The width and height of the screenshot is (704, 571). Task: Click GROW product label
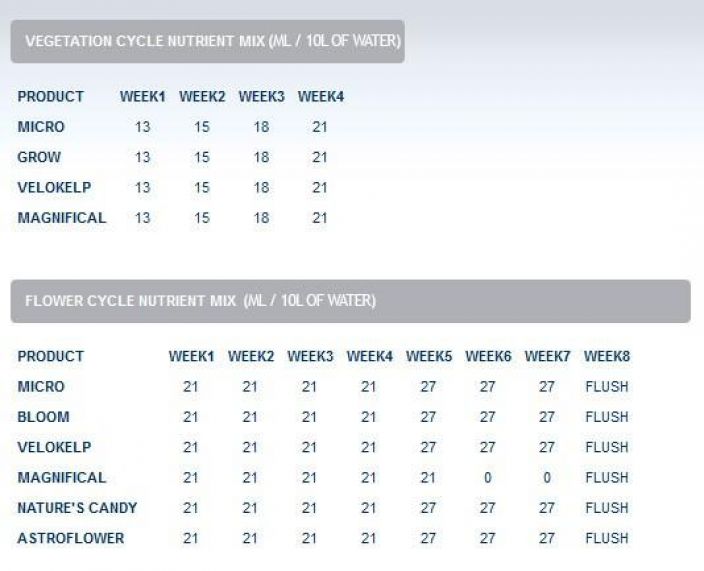[x=39, y=157]
